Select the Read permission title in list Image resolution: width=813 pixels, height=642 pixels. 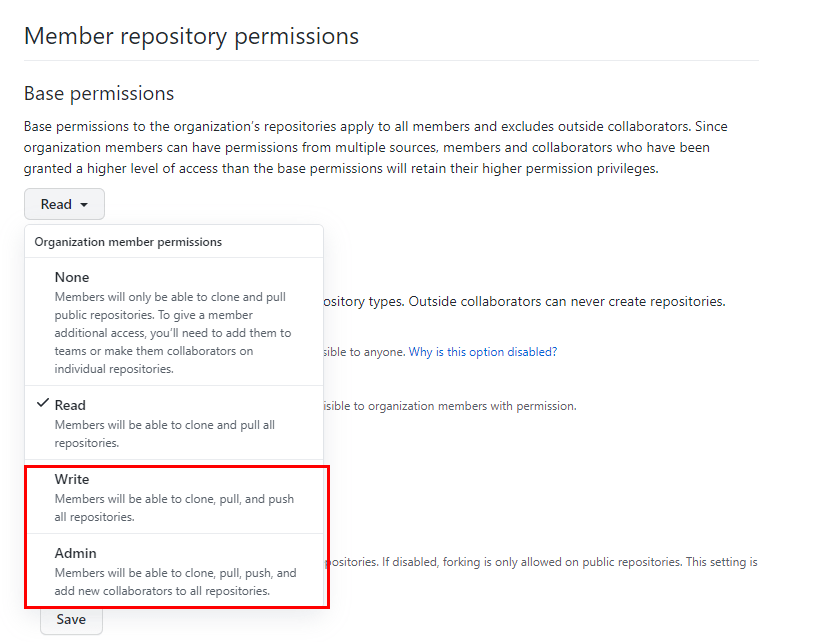(70, 405)
